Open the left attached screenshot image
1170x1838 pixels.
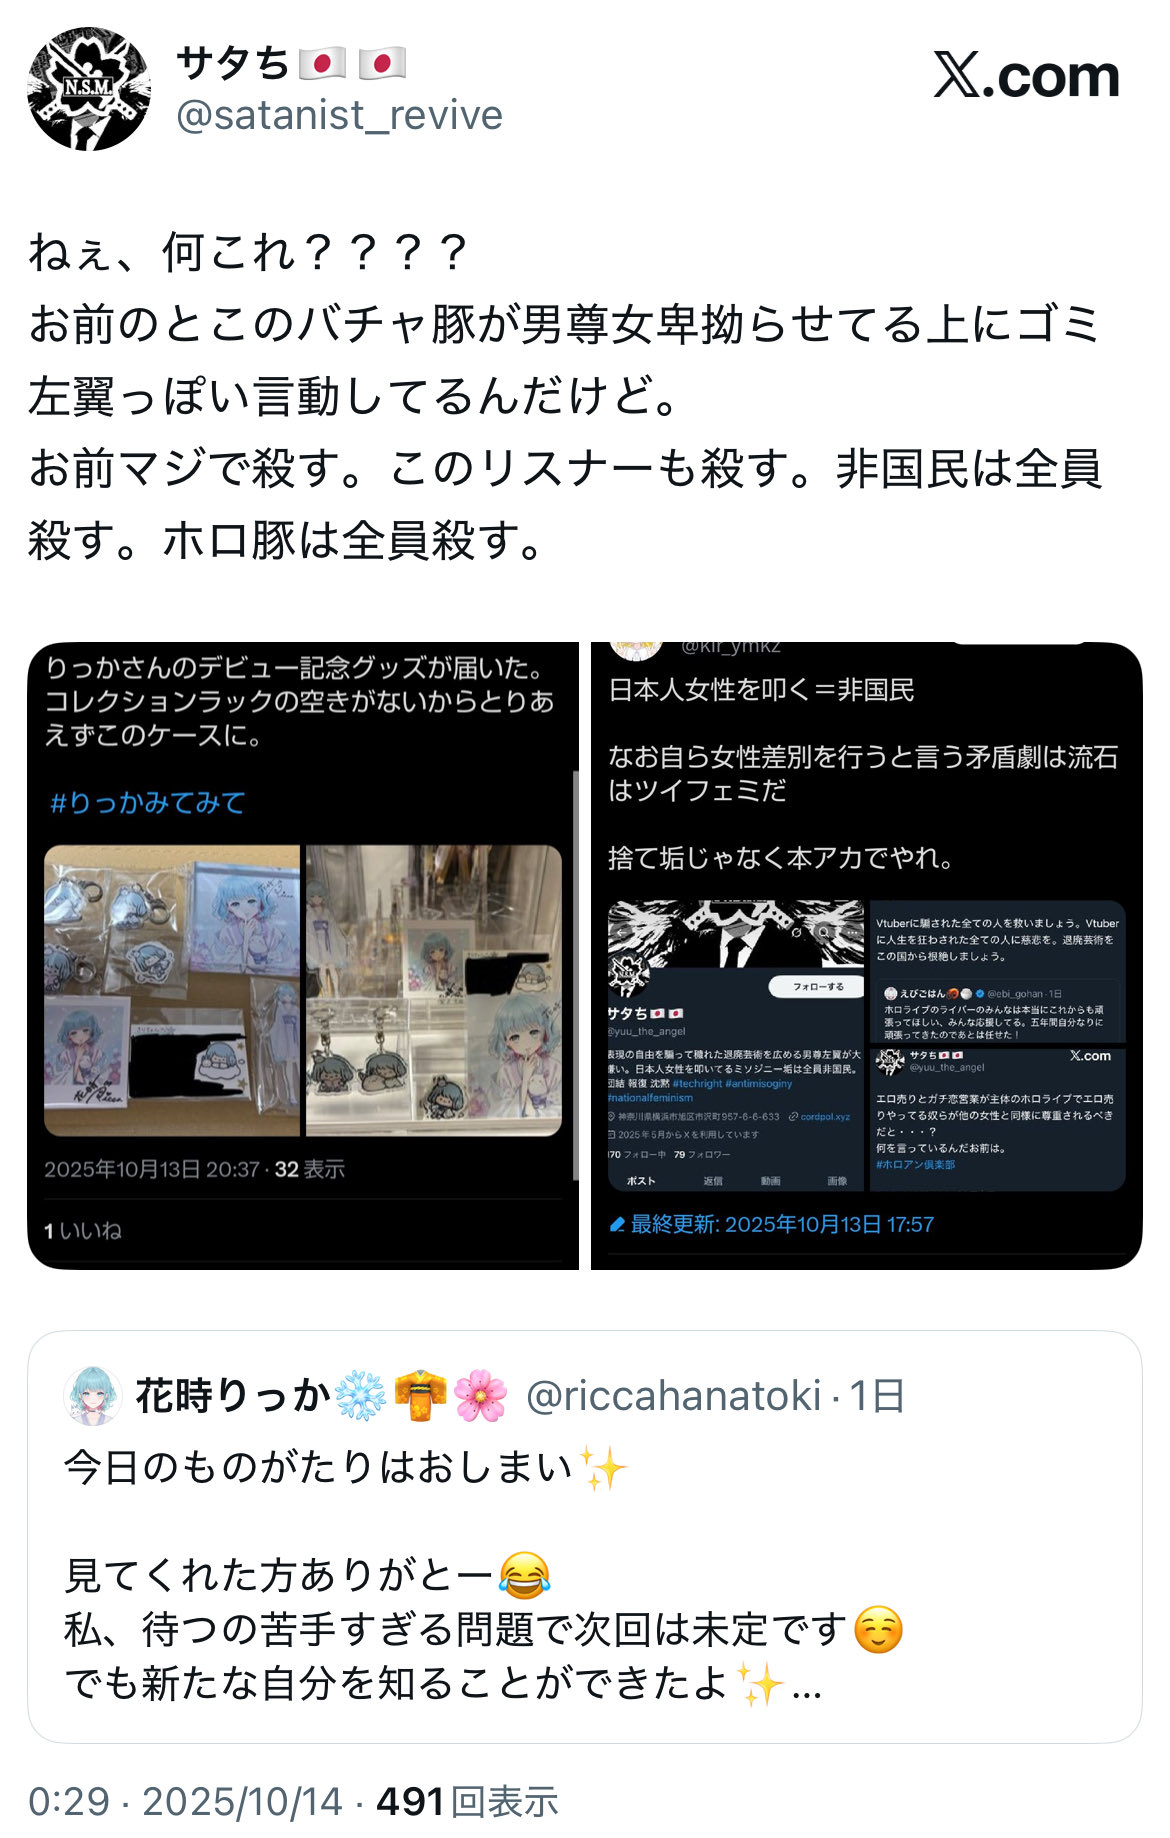[x=303, y=956]
